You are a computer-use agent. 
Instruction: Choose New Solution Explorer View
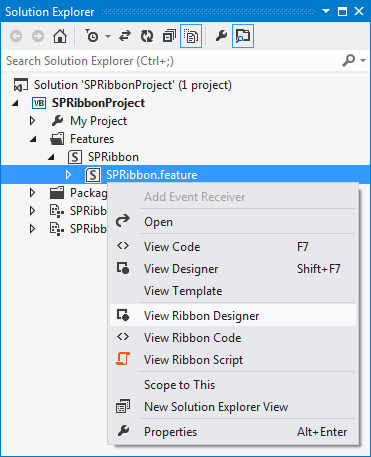tap(233, 407)
